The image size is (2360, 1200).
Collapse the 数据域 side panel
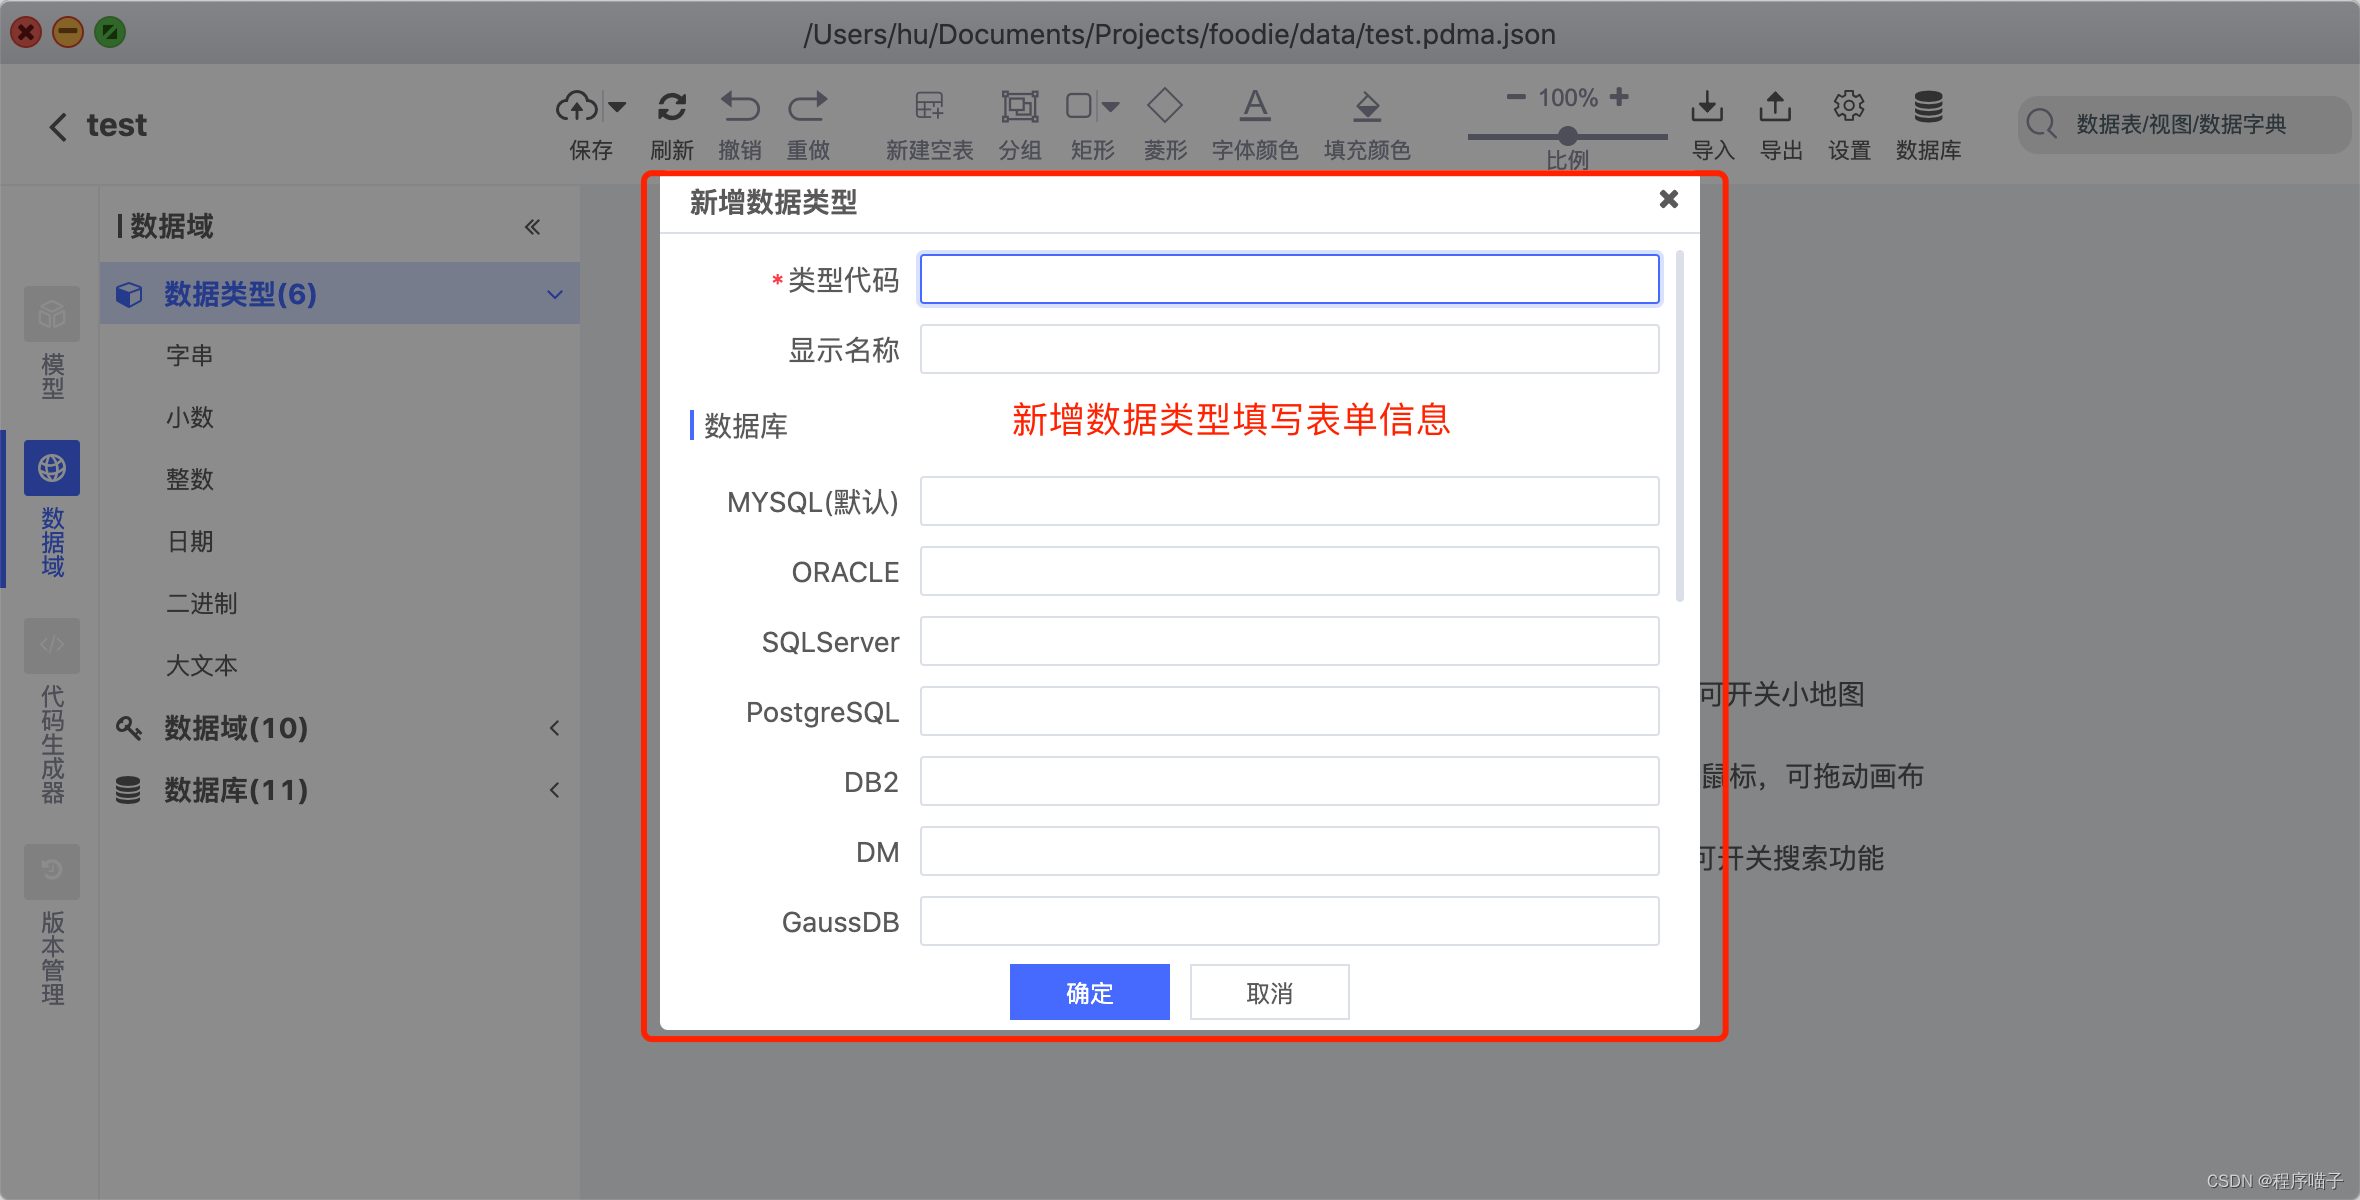click(x=532, y=227)
